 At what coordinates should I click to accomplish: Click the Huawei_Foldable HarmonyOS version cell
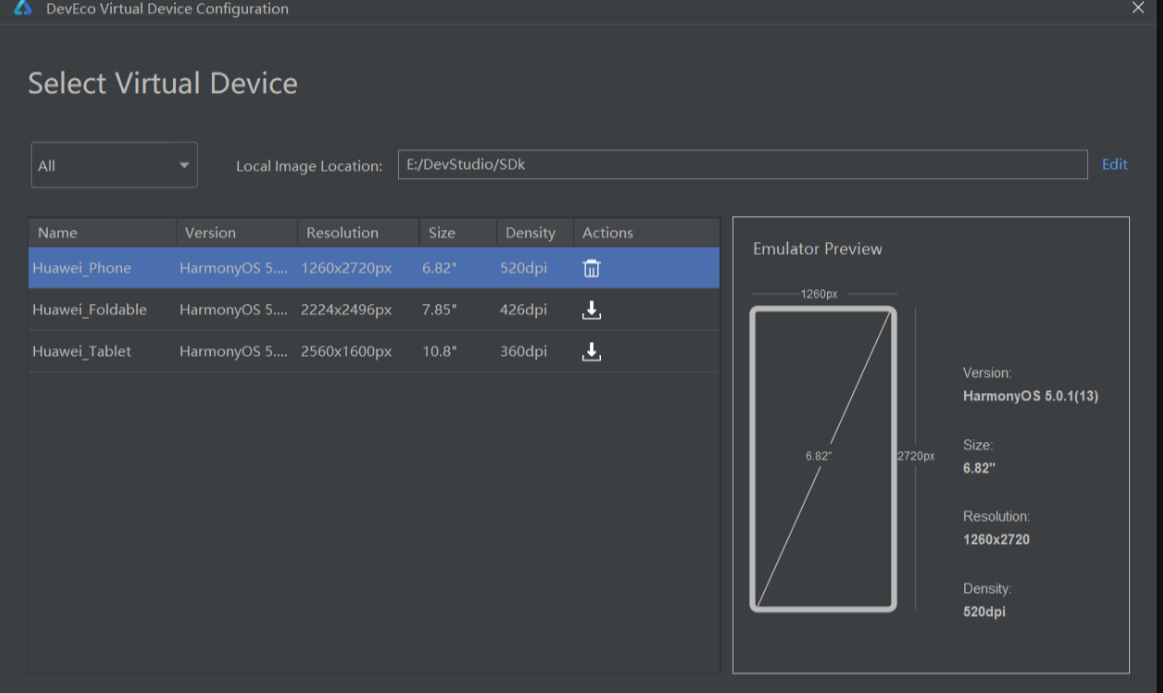234,309
